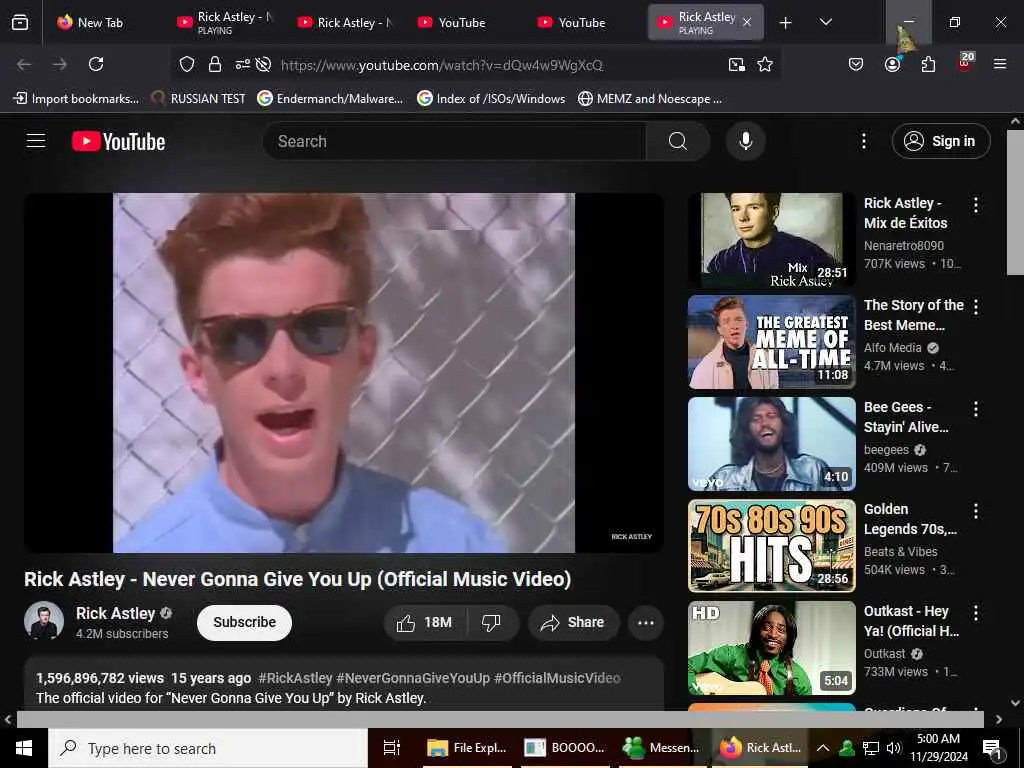This screenshot has width=1024, height=768.
Task: List all tabs dropdown arrow
Action: pos(825,22)
